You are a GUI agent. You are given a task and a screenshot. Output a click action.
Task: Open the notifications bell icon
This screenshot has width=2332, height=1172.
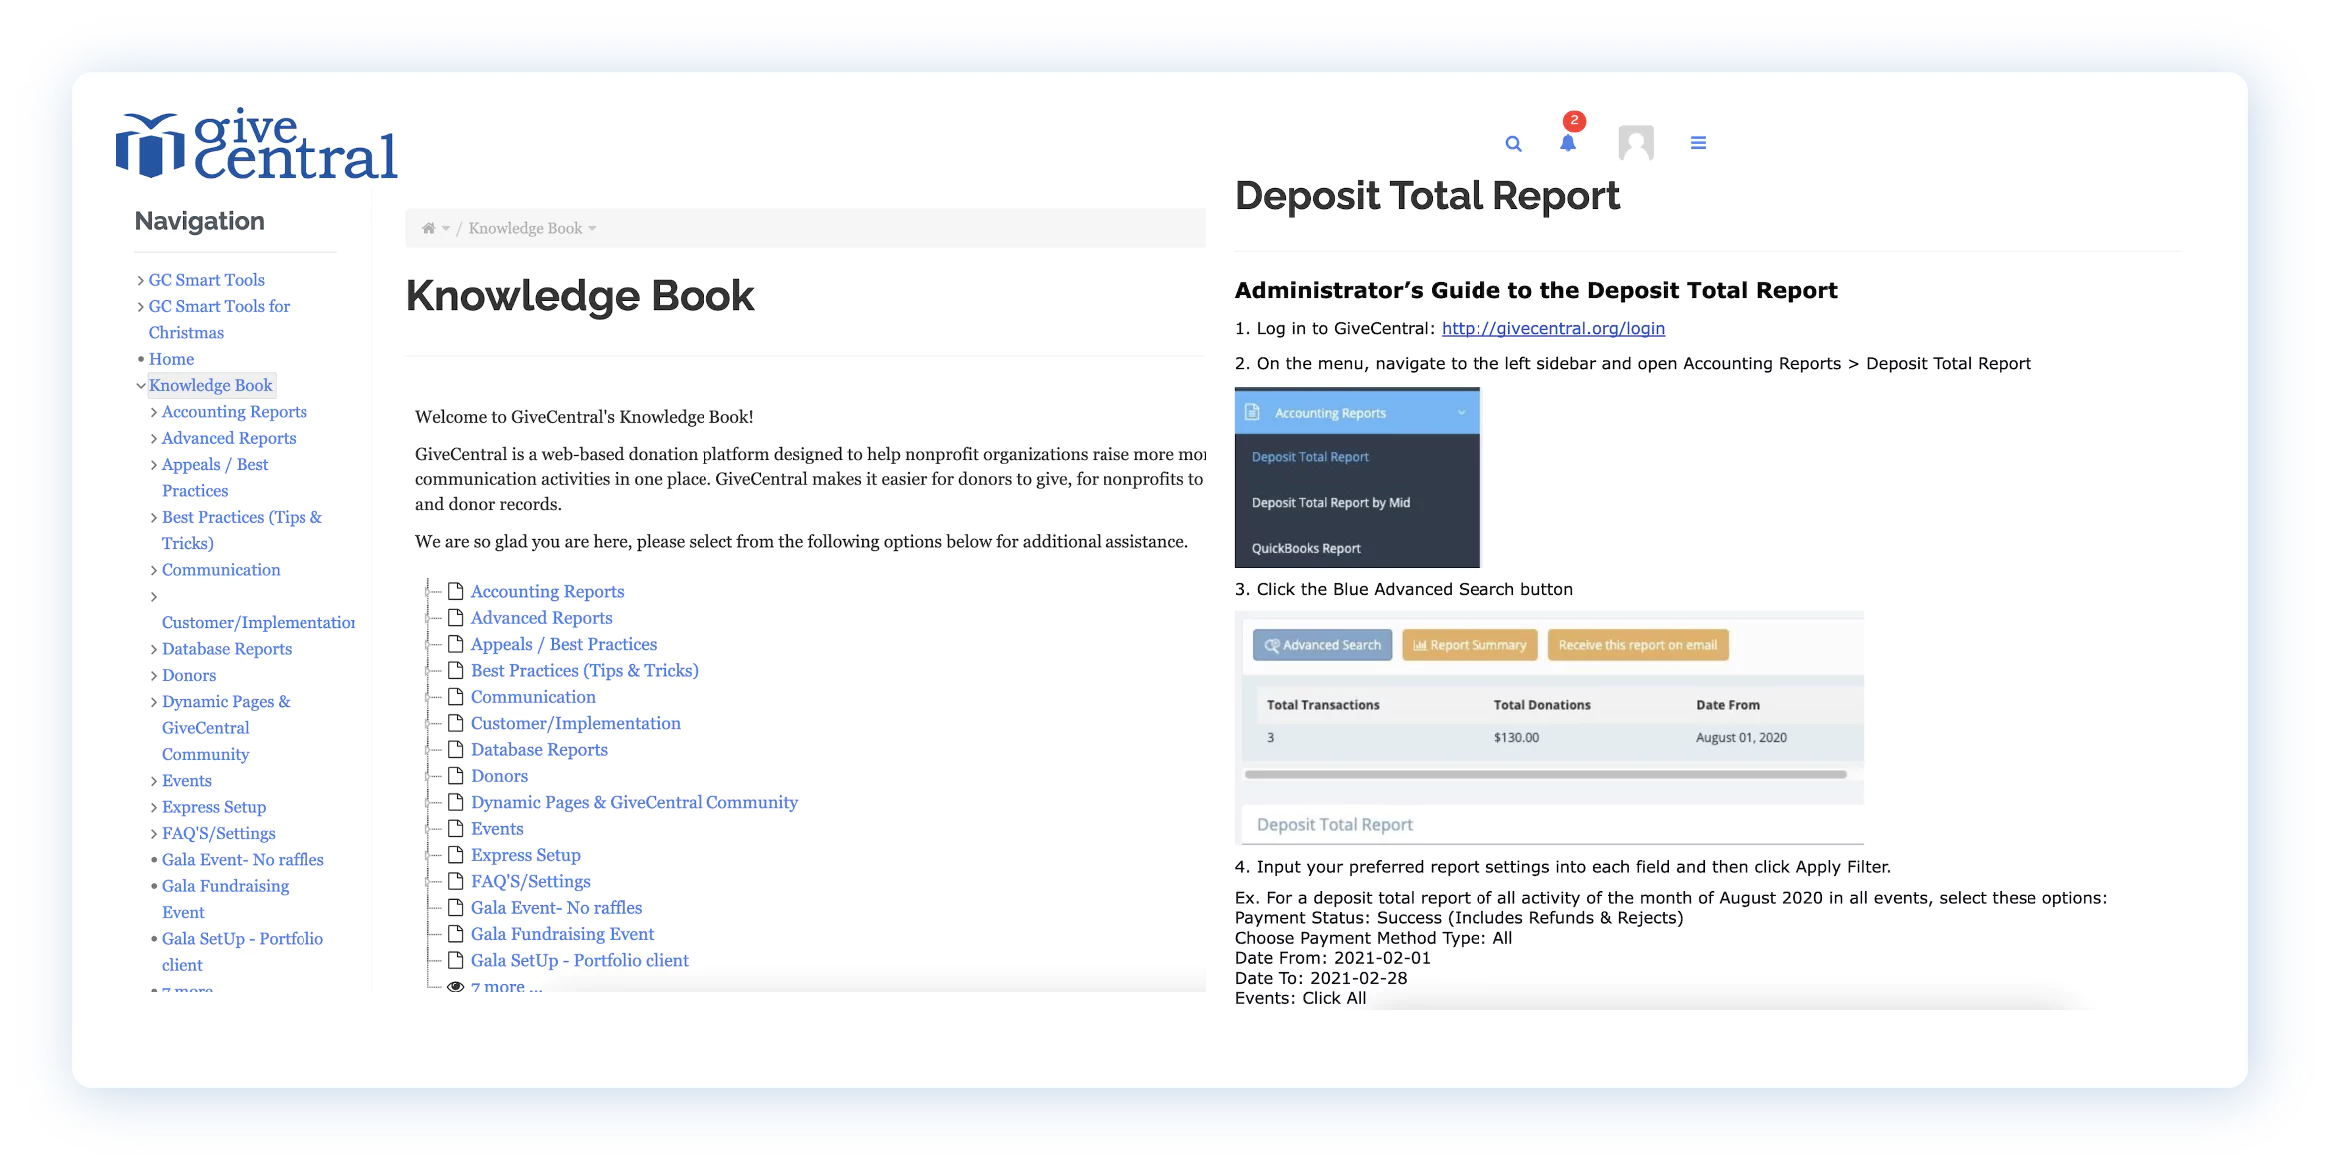(1567, 143)
